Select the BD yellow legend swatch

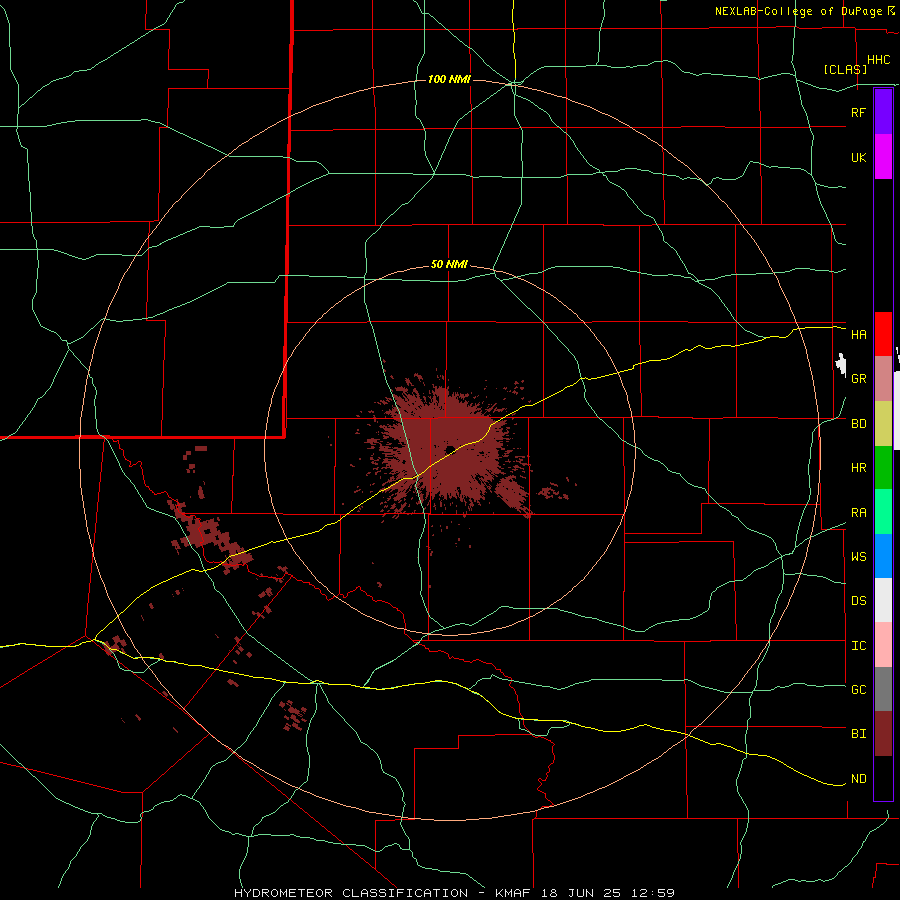tap(883, 424)
